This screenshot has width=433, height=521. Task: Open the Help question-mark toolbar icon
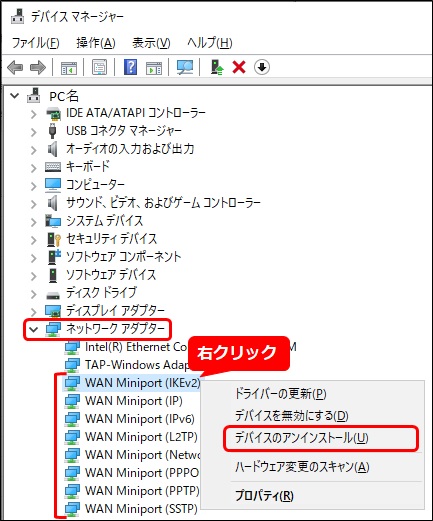[131, 67]
